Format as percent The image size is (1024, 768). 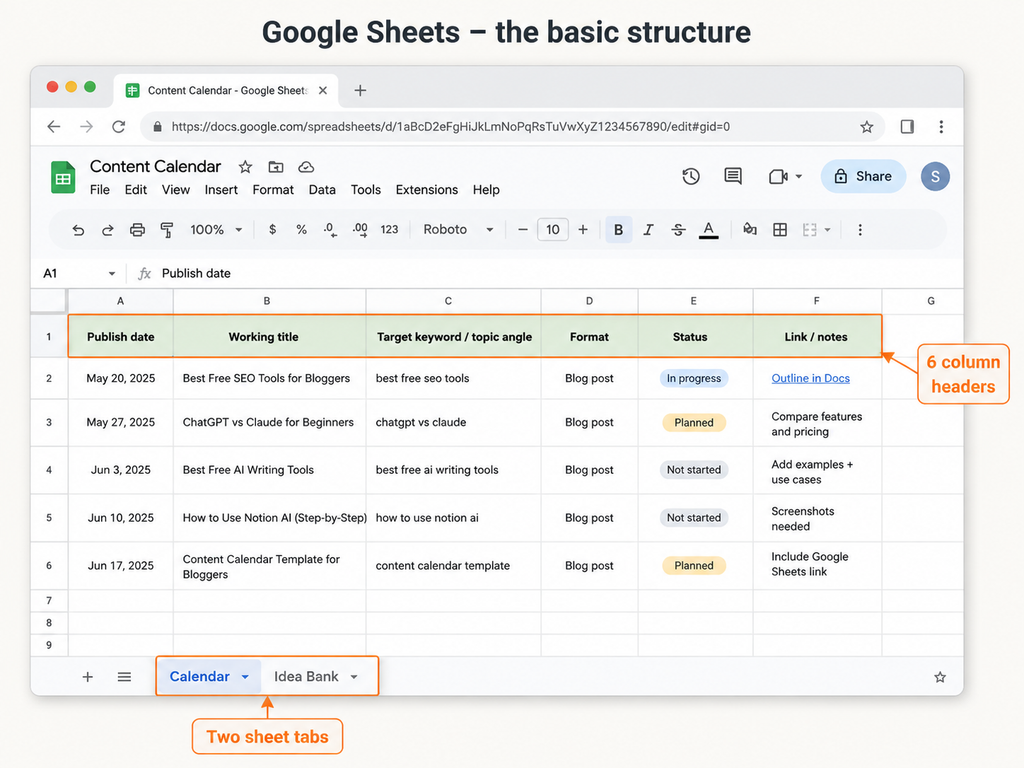(x=301, y=230)
